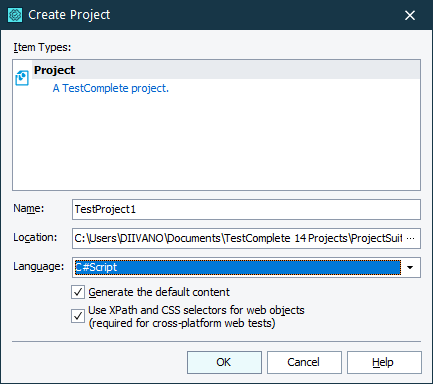Click the 'A TestComplete project.' description
Image resolution: width=433 pixels, height=384 pixels.
pos(111,88)
